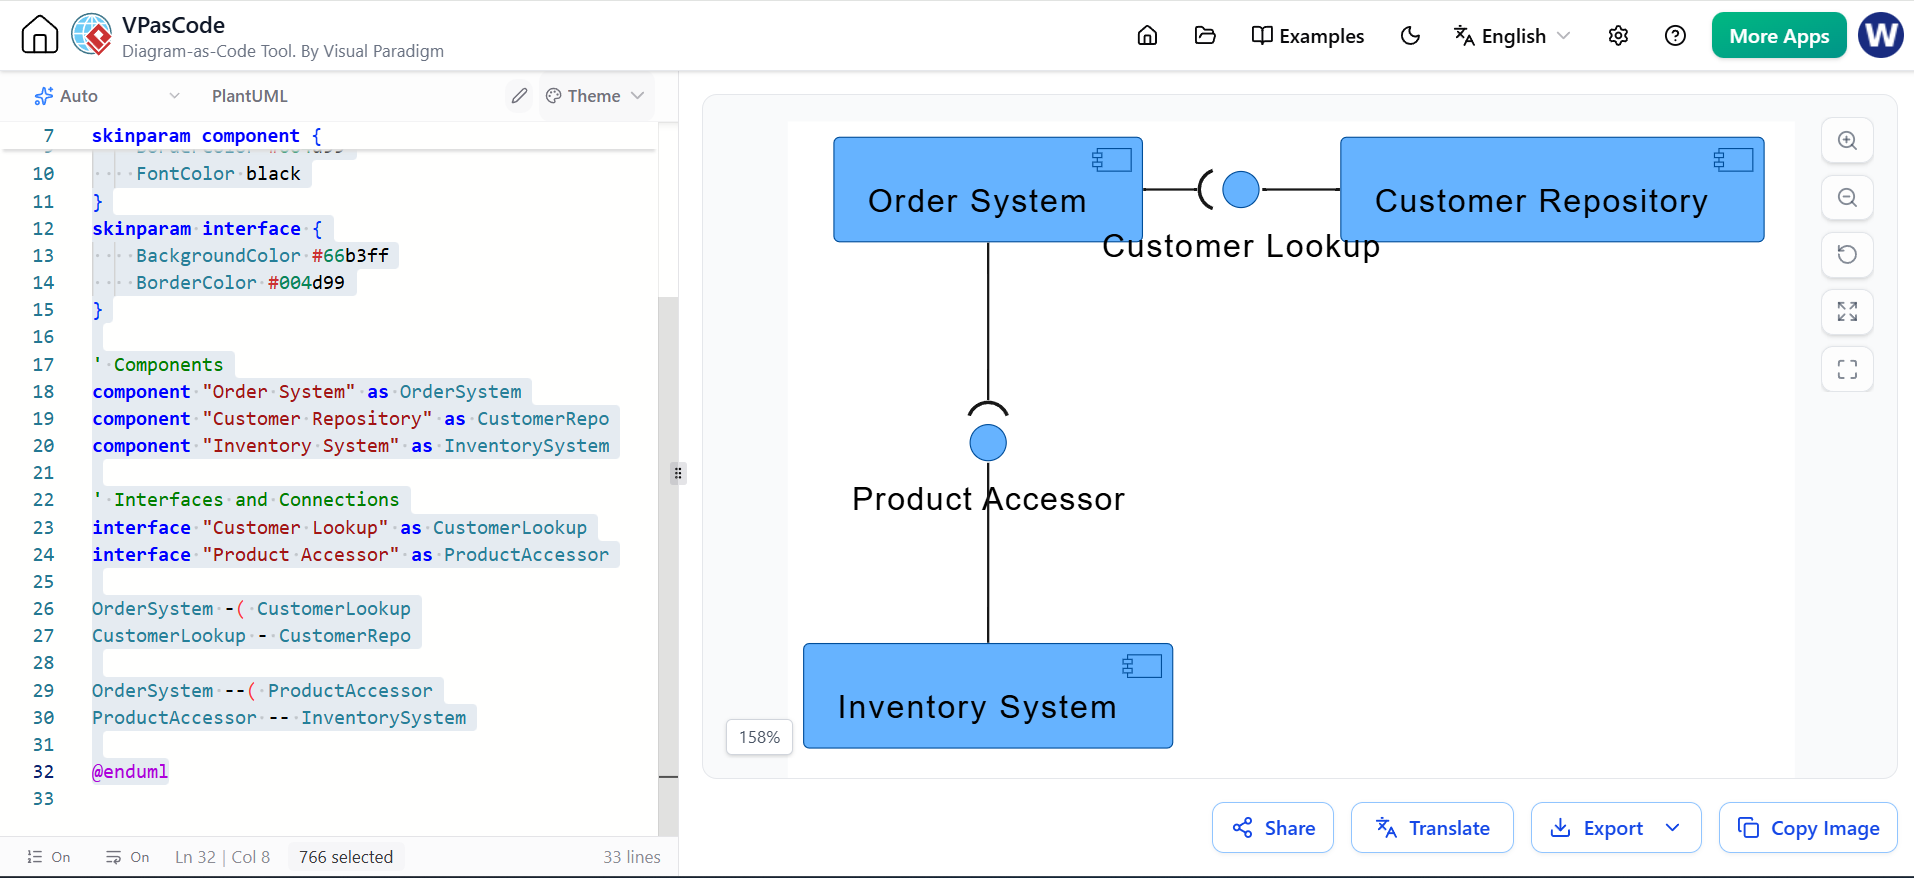
Task: Click the home outline icon at top-left
Action: click(40, 35)
